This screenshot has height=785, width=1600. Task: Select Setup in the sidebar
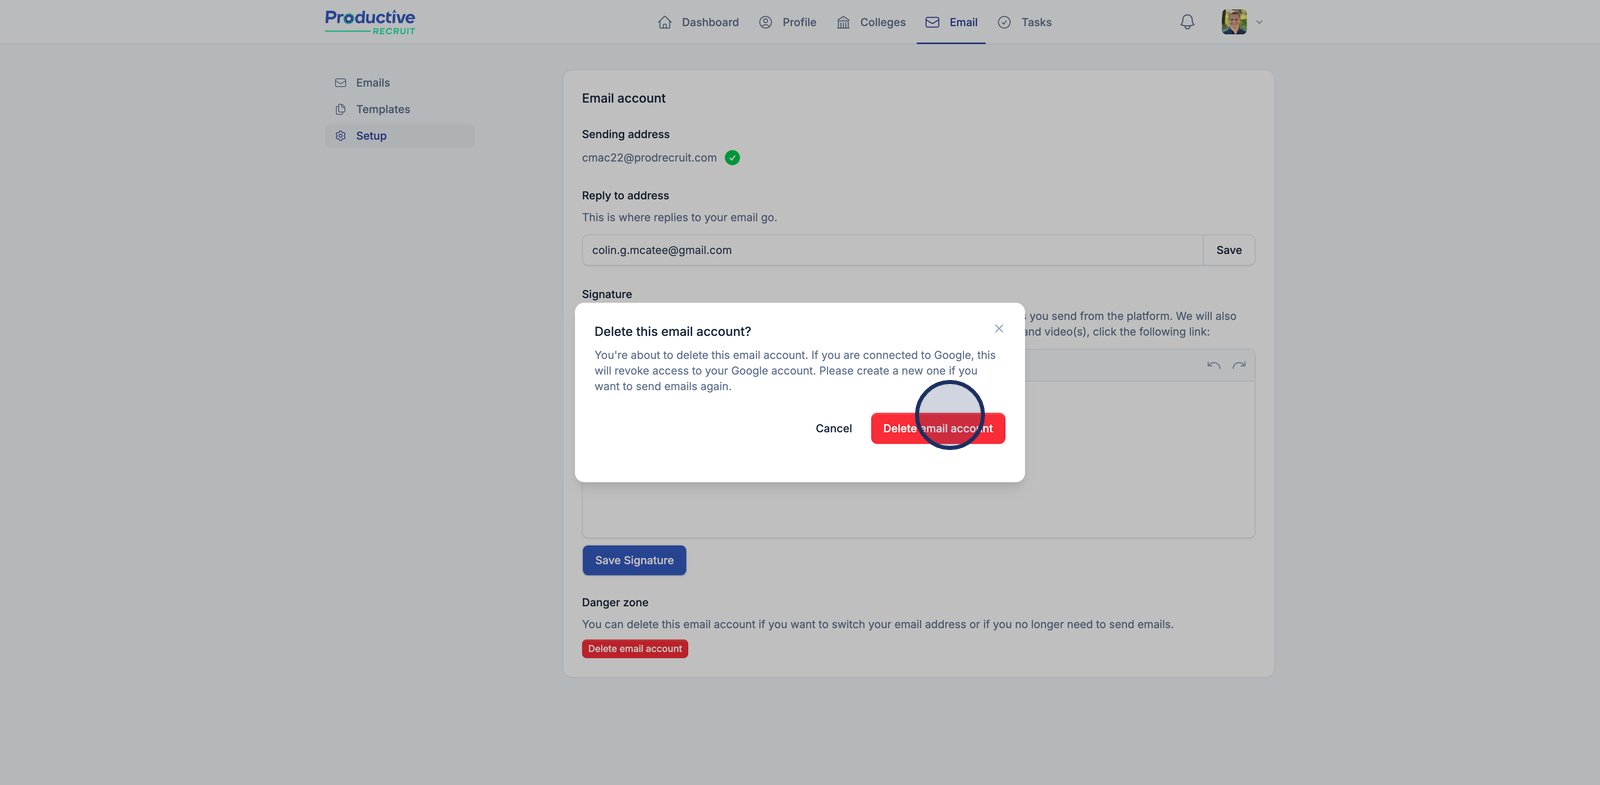[371, 136]
